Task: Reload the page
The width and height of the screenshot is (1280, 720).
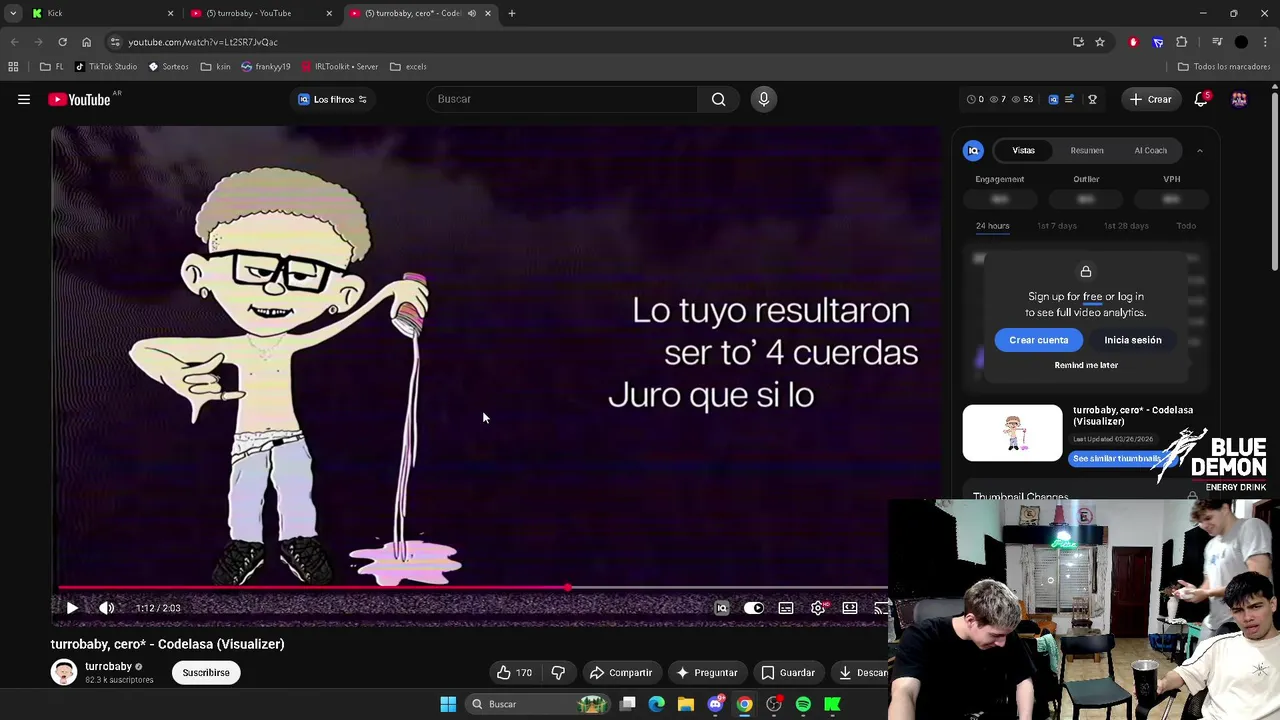Action: coord(62,42)
